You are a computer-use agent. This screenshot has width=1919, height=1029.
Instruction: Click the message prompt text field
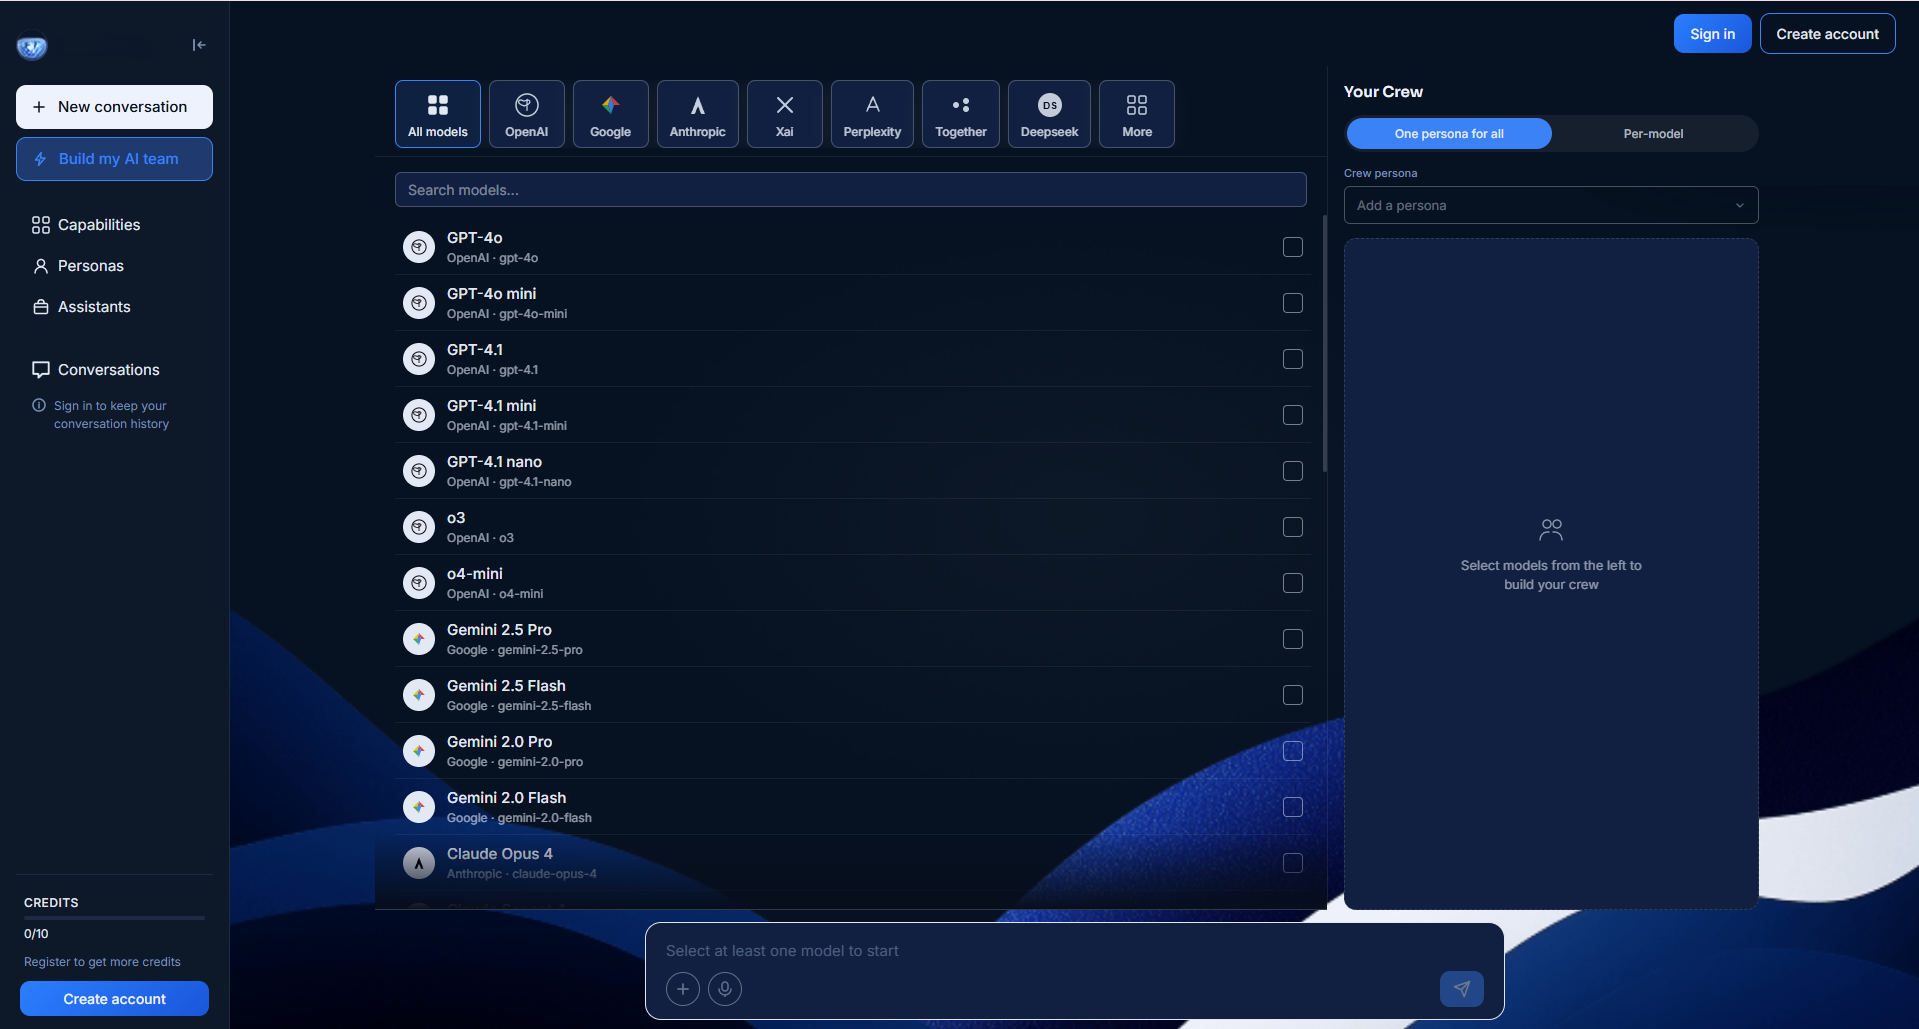point(1074,951)
